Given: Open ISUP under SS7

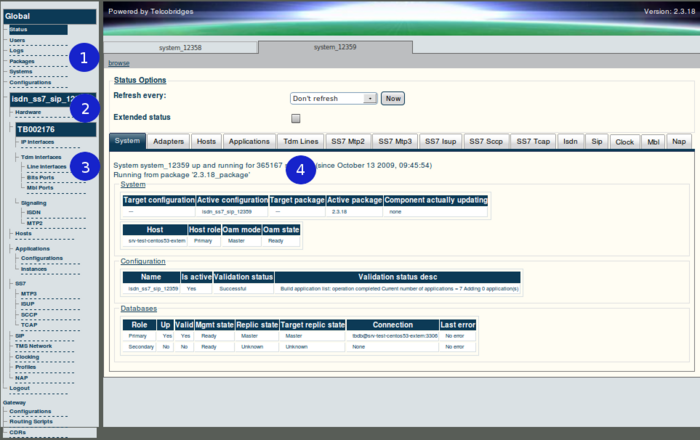Looking at the screenshot, I should pyautogui.click(x=28, y=304).
